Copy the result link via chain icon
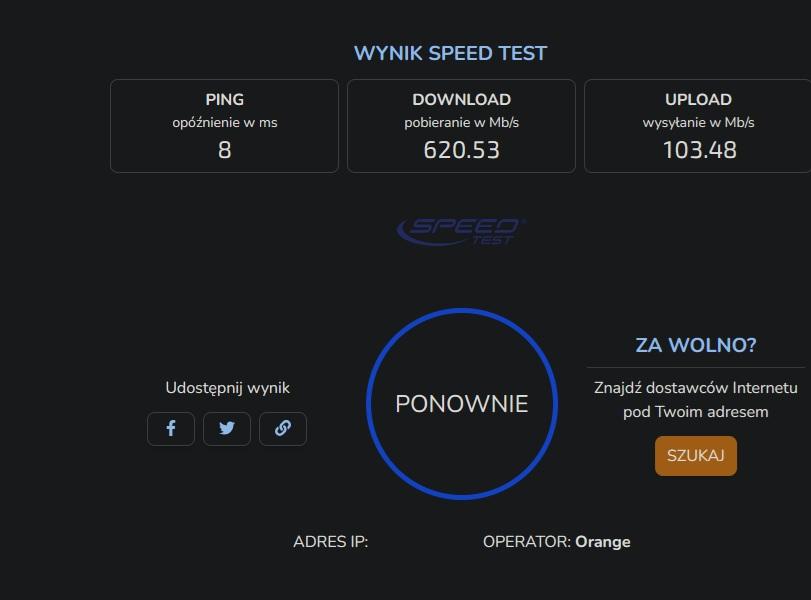811x600 pixels. coord(283,429)
